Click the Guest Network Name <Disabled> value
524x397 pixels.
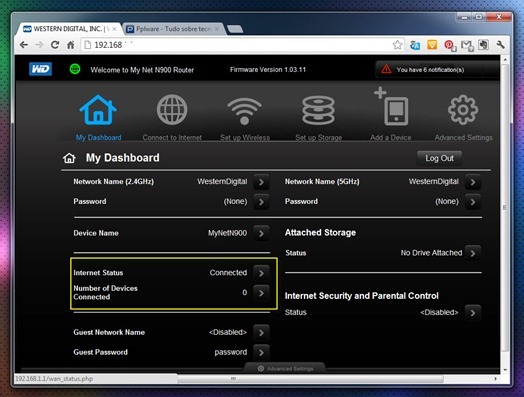(228, 332)
